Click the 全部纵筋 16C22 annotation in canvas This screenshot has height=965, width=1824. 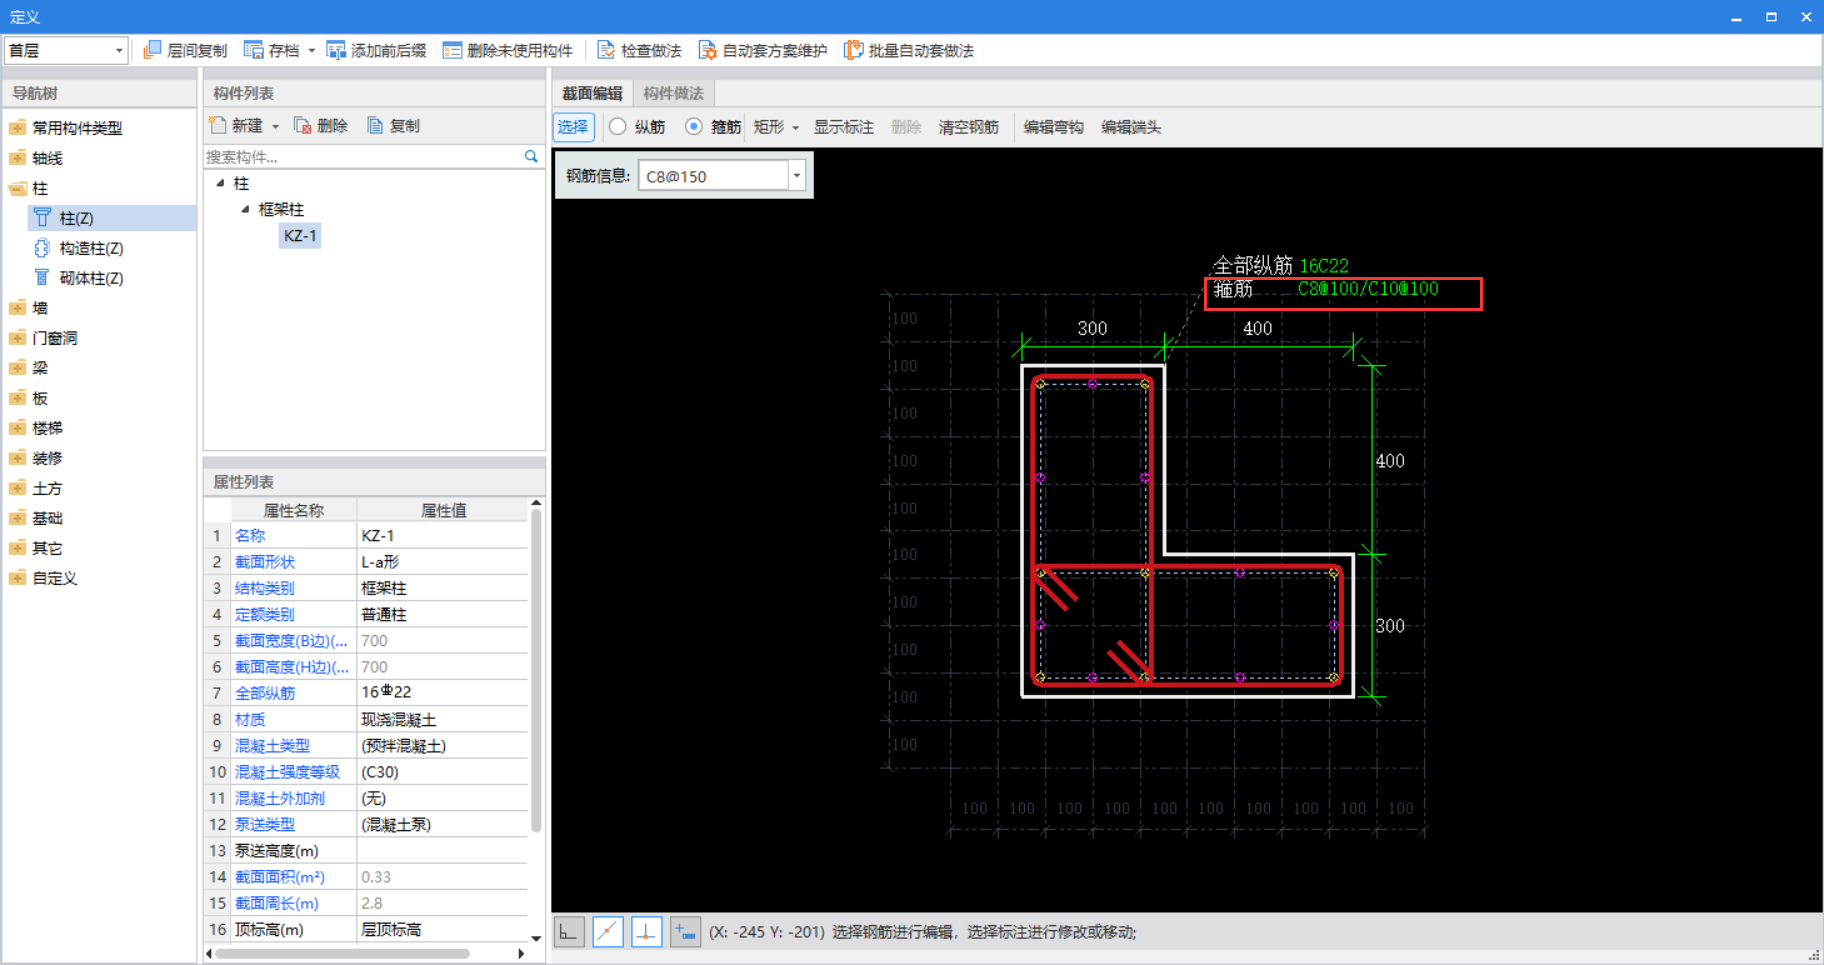[1281, 265]
